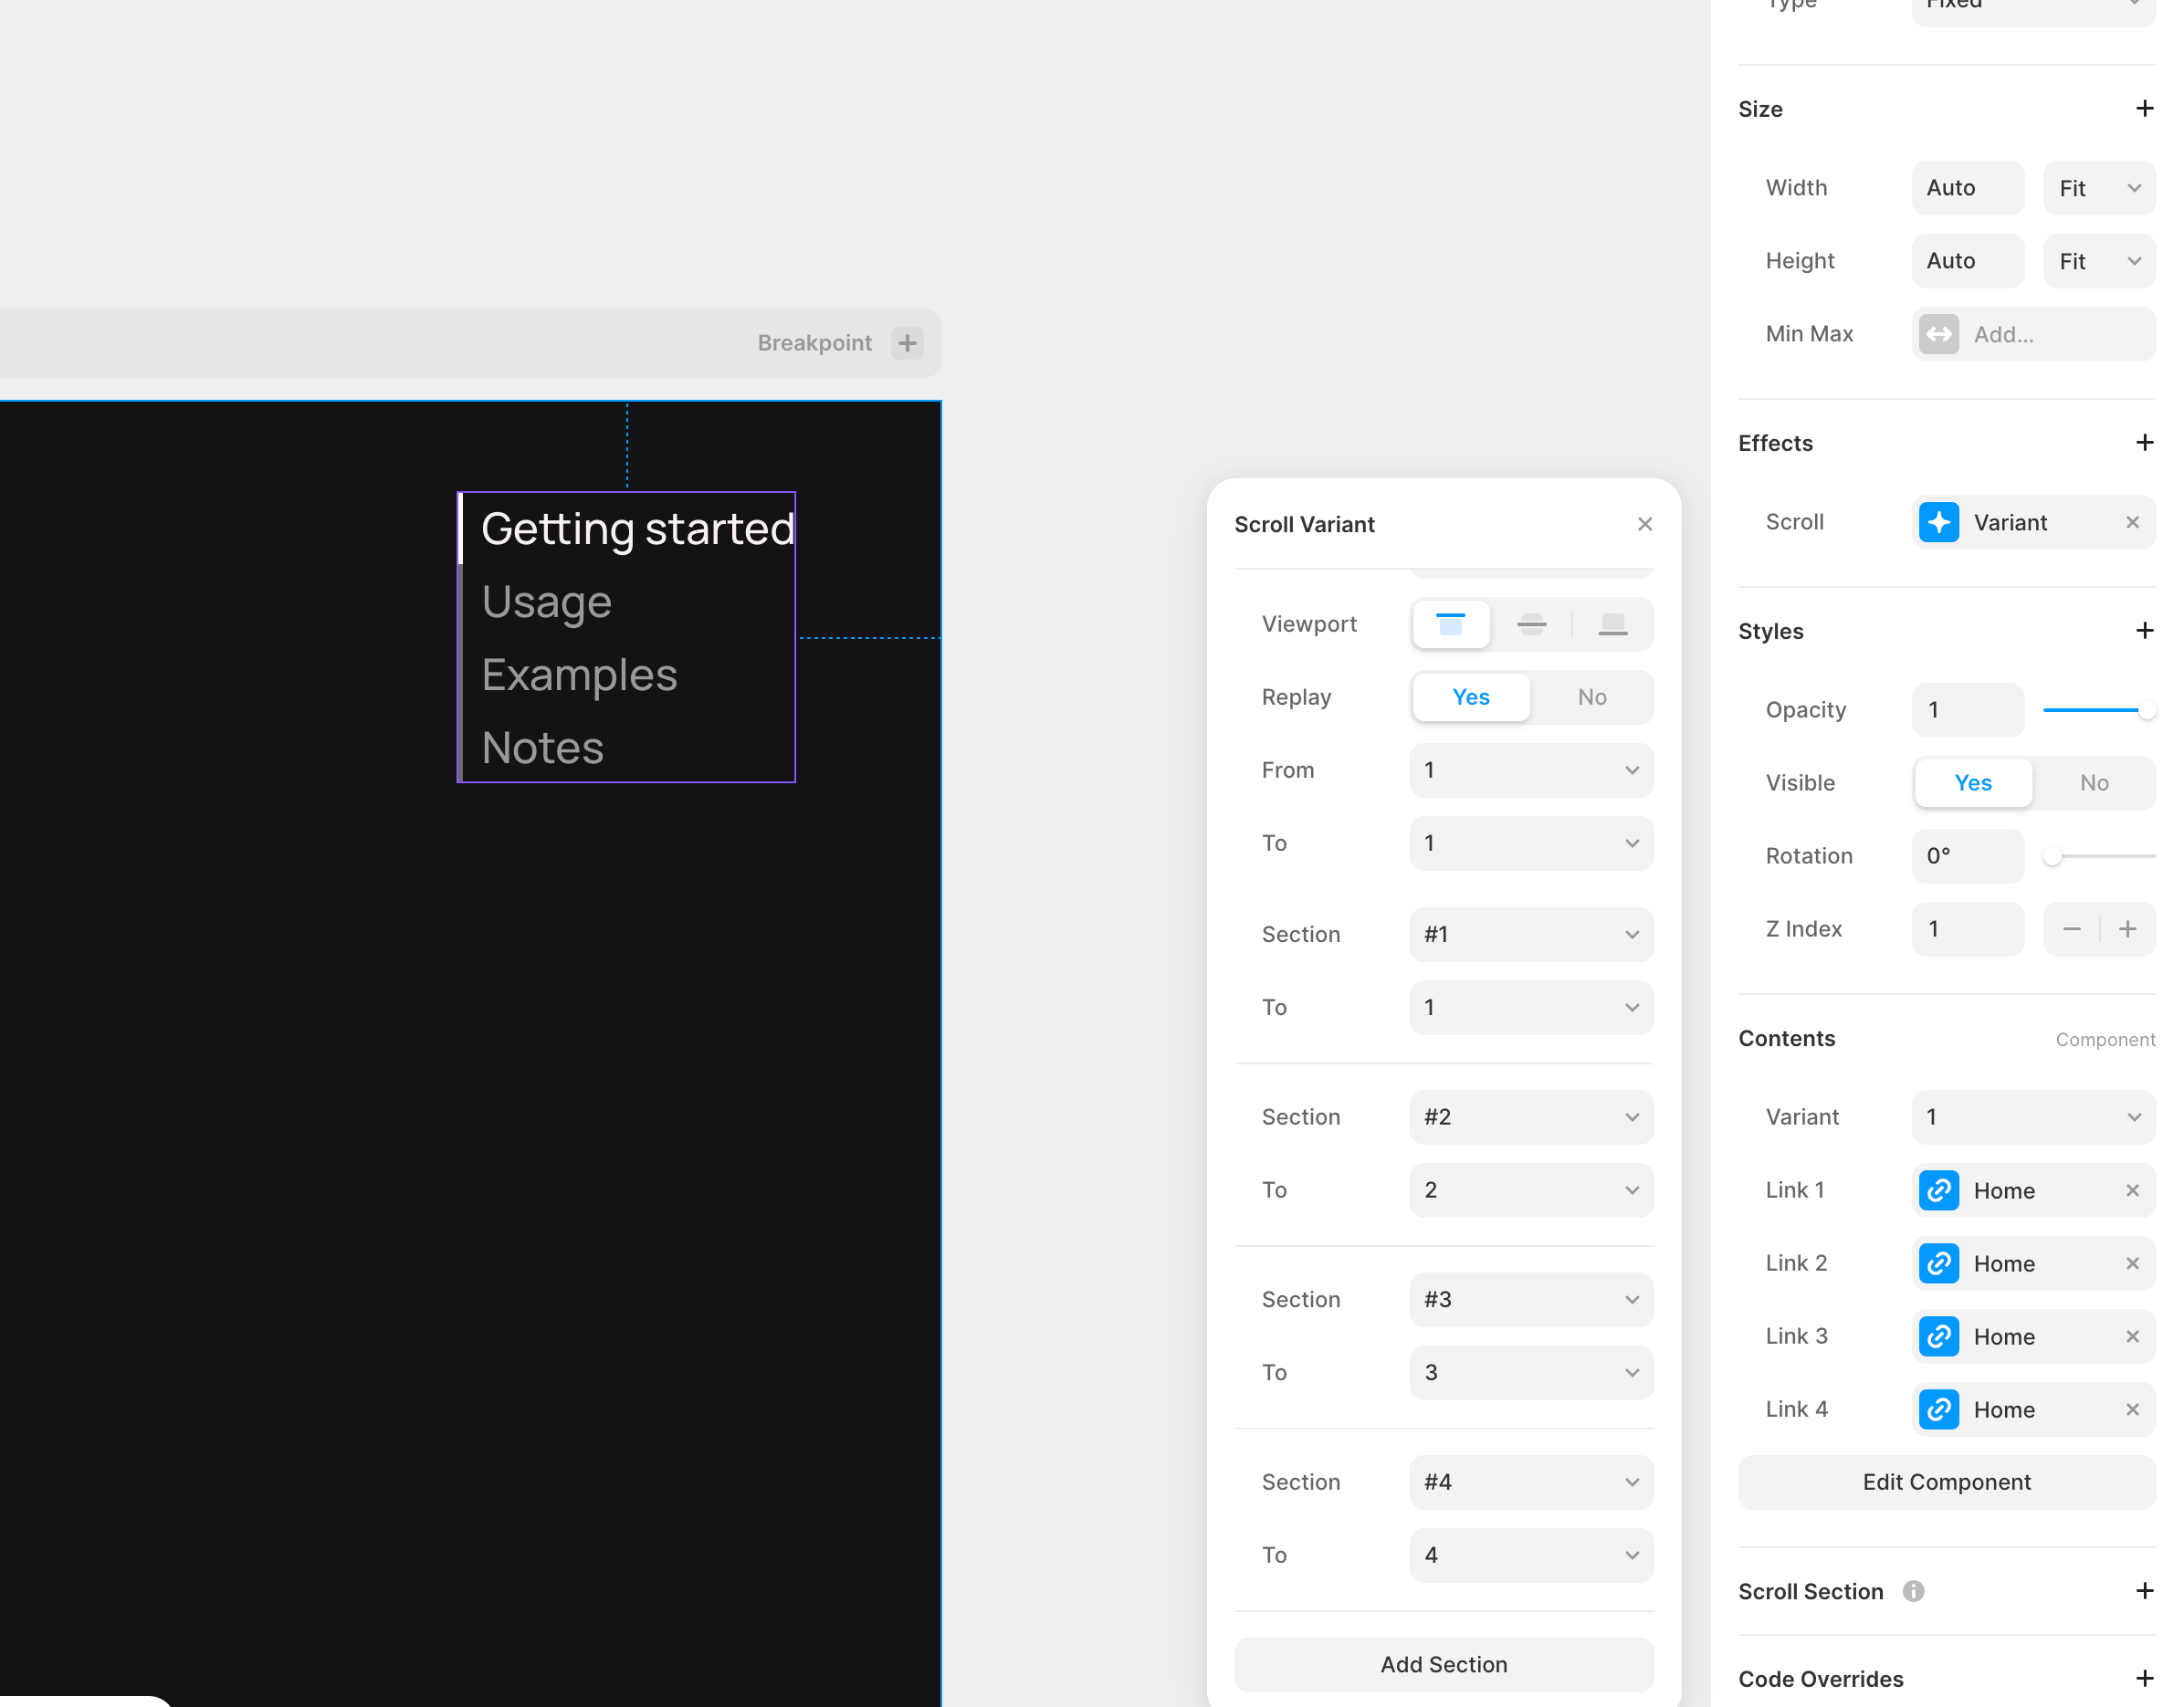
Task: Edit the Opacity value field
Action: tap(1968, 710)
